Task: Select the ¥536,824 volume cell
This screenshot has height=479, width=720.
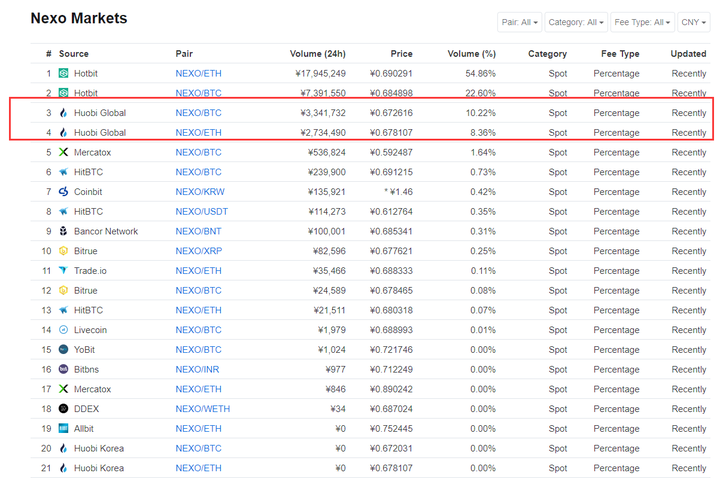Action: pyautogui.click(x=326, y=152)
